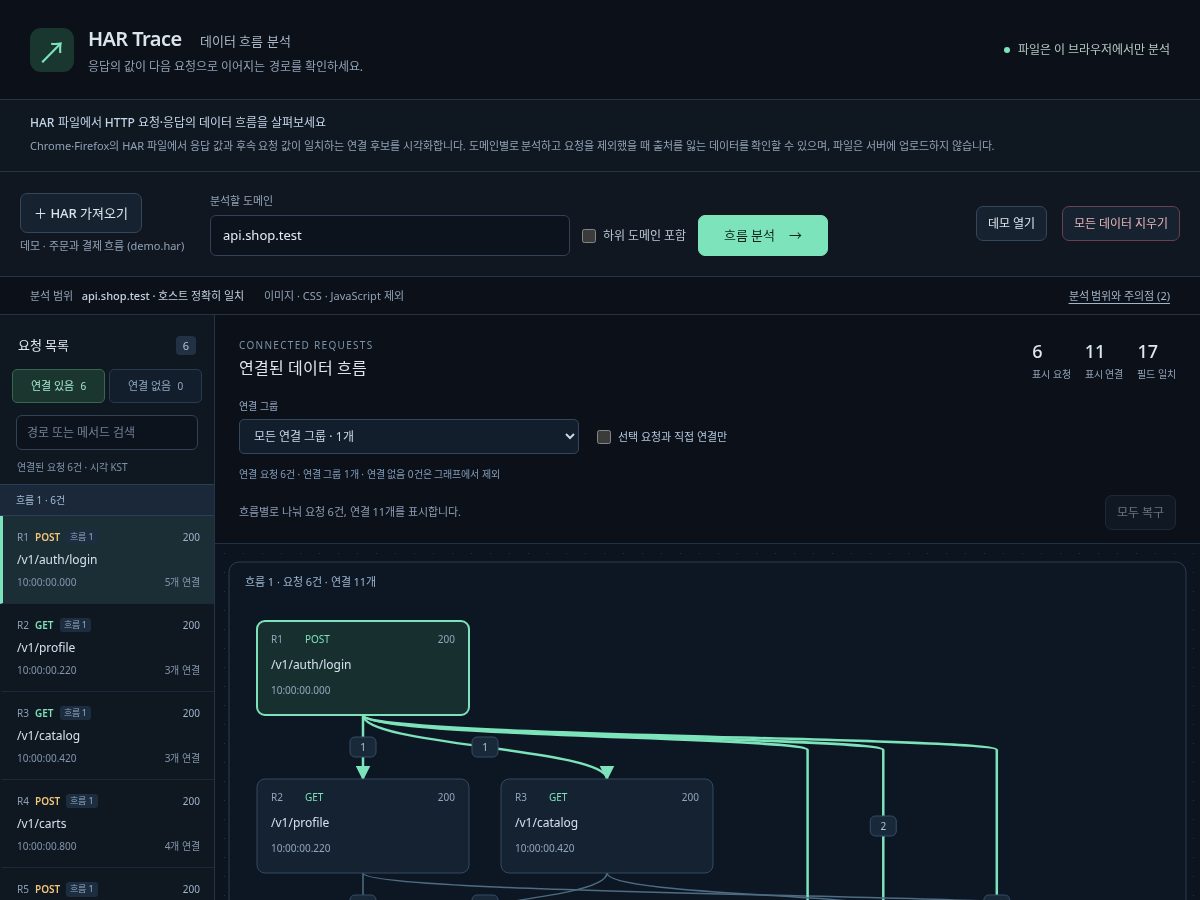Click the 분석할 도메인 input field
1200x900 pixels.
click(390, 236)
